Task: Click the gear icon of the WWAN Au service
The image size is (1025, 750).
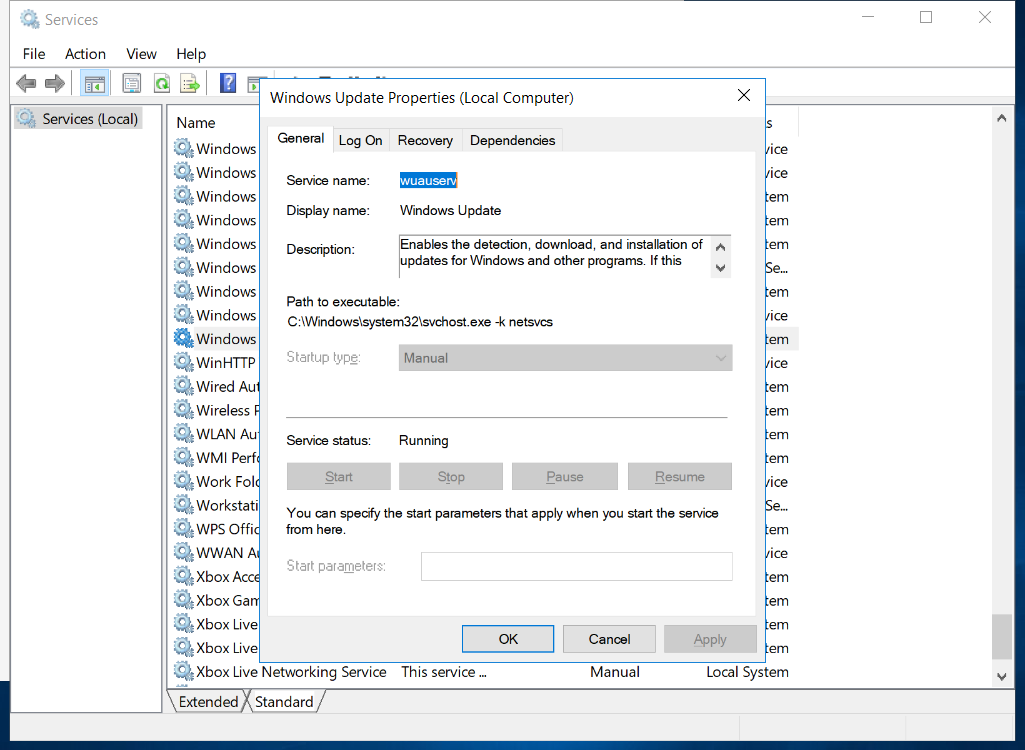Action: (x=184, y=552)
